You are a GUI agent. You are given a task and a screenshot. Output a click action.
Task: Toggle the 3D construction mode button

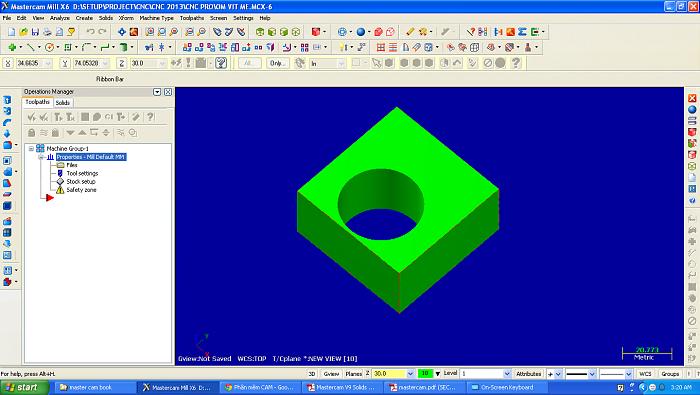[312, 374]
